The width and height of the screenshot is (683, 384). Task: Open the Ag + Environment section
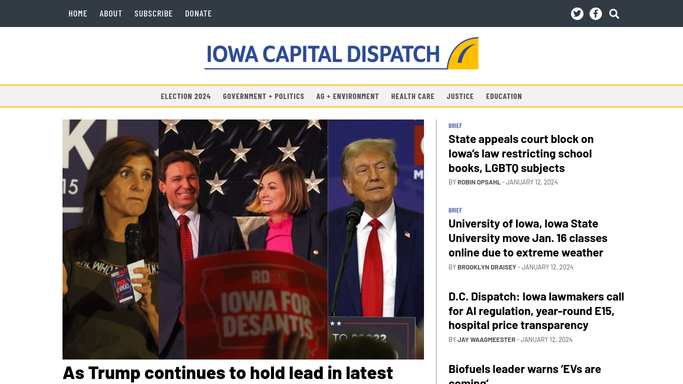click(348, 96)
